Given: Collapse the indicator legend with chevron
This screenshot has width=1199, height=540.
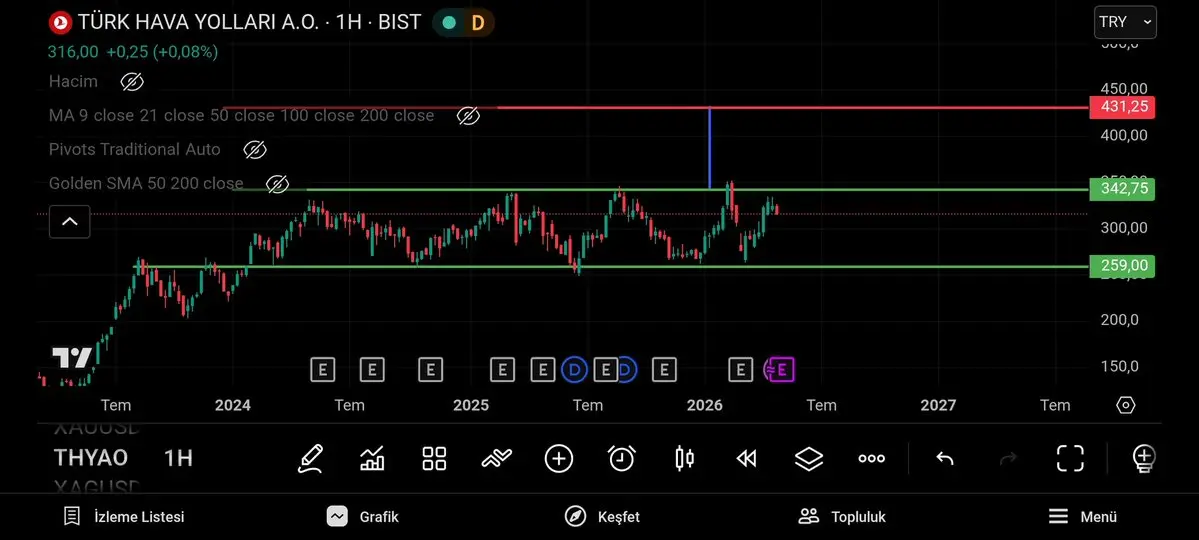Looking at the screenshot, I should (70, 222).
